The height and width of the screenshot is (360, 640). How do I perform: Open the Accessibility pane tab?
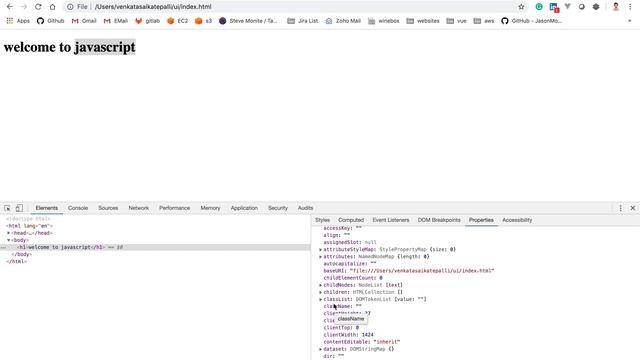517,220
